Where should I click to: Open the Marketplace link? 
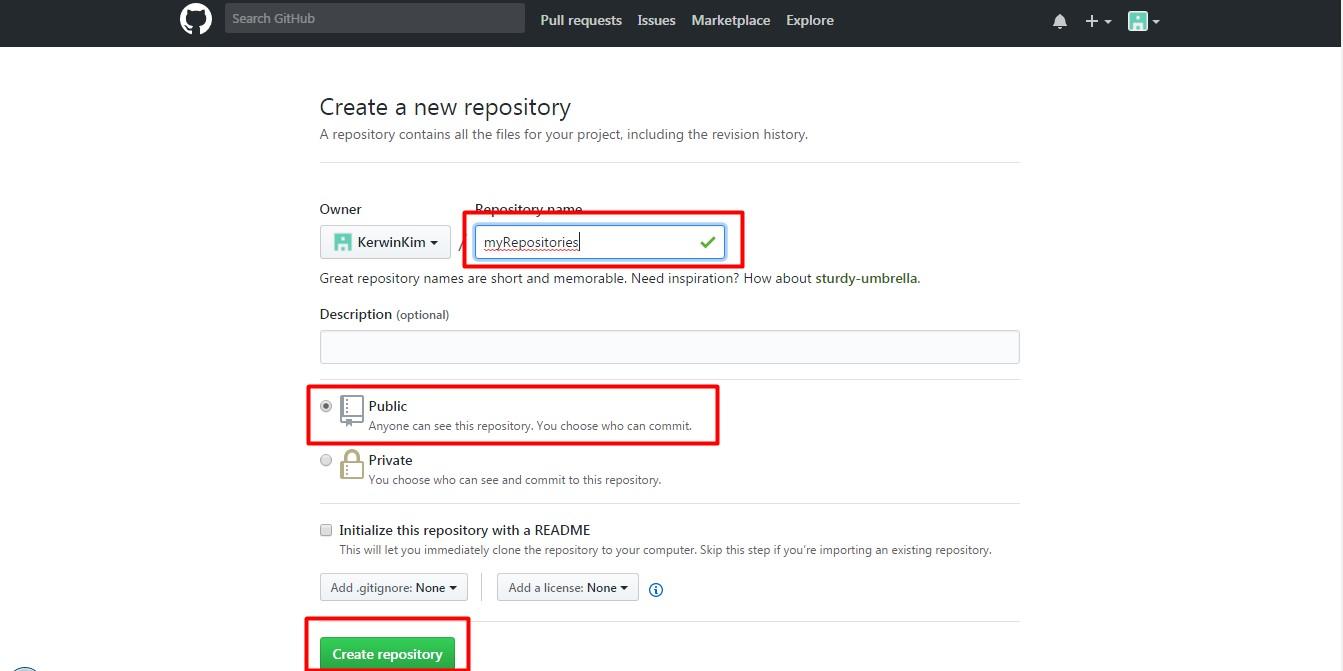click(731, 20)
